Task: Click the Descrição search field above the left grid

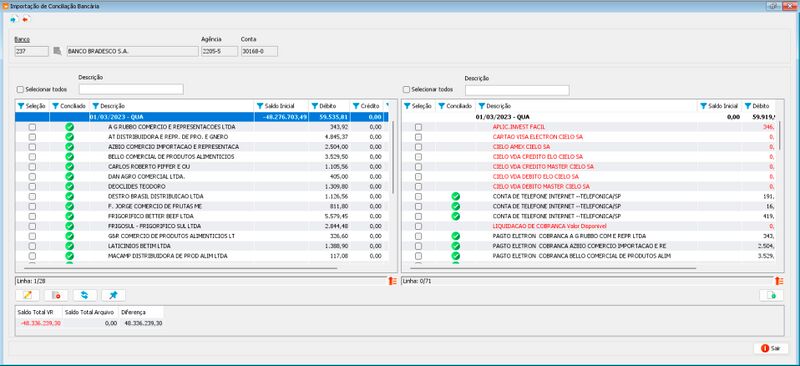Action: (x=131, y=89)
